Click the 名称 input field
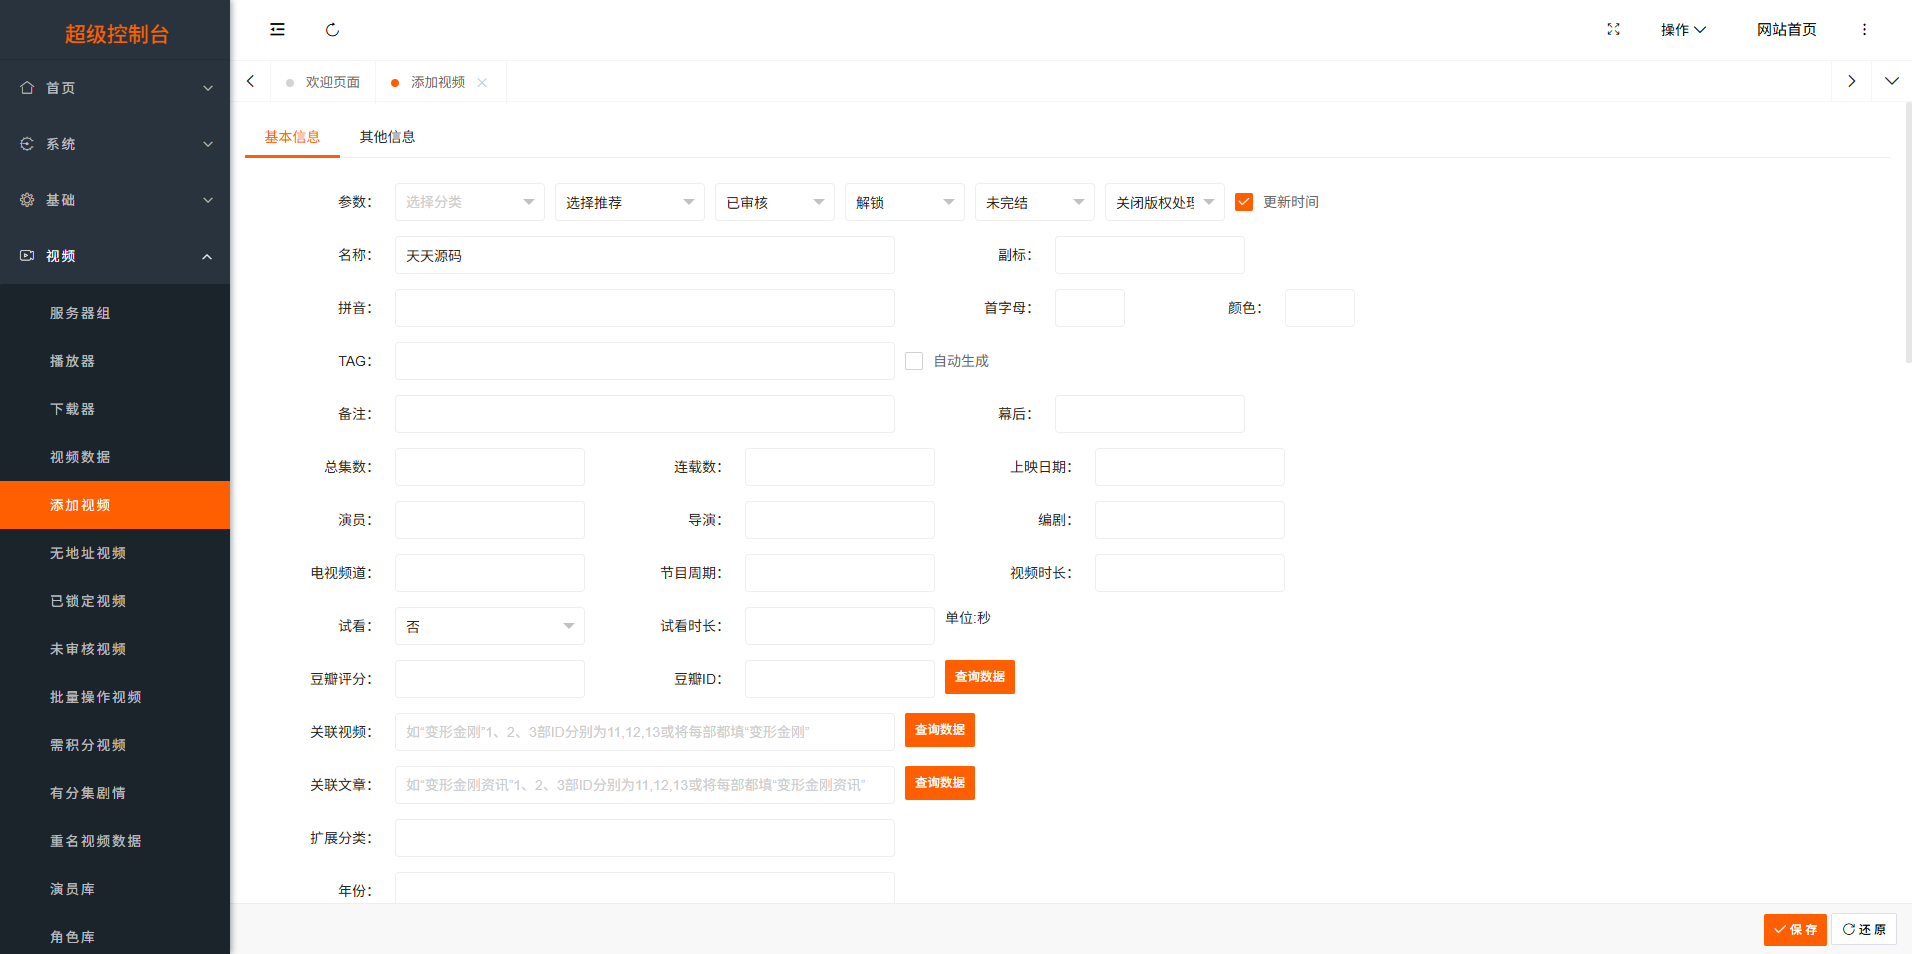 644,255
